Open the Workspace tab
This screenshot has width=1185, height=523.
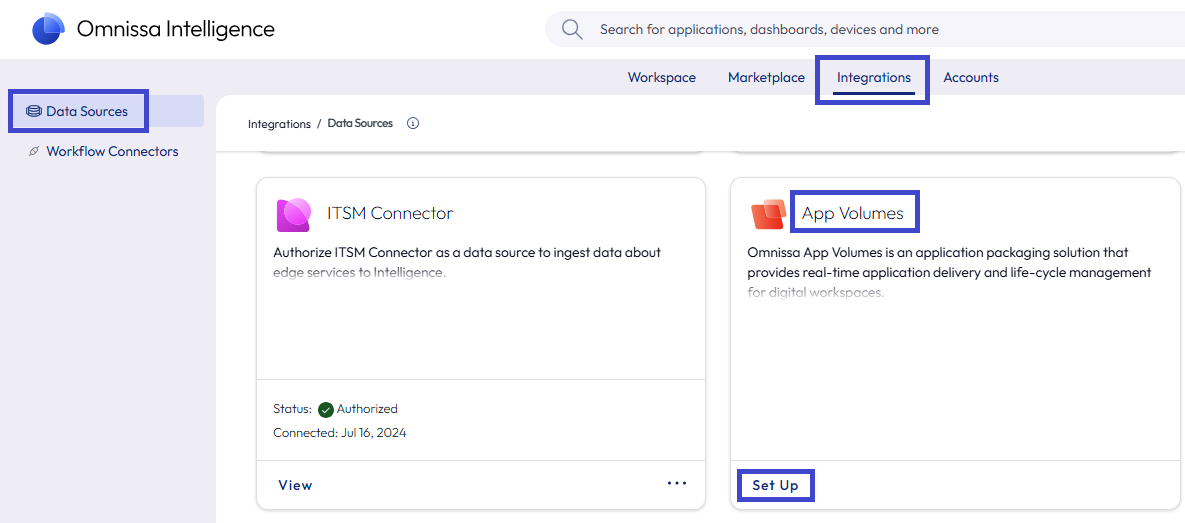[661, 77]
